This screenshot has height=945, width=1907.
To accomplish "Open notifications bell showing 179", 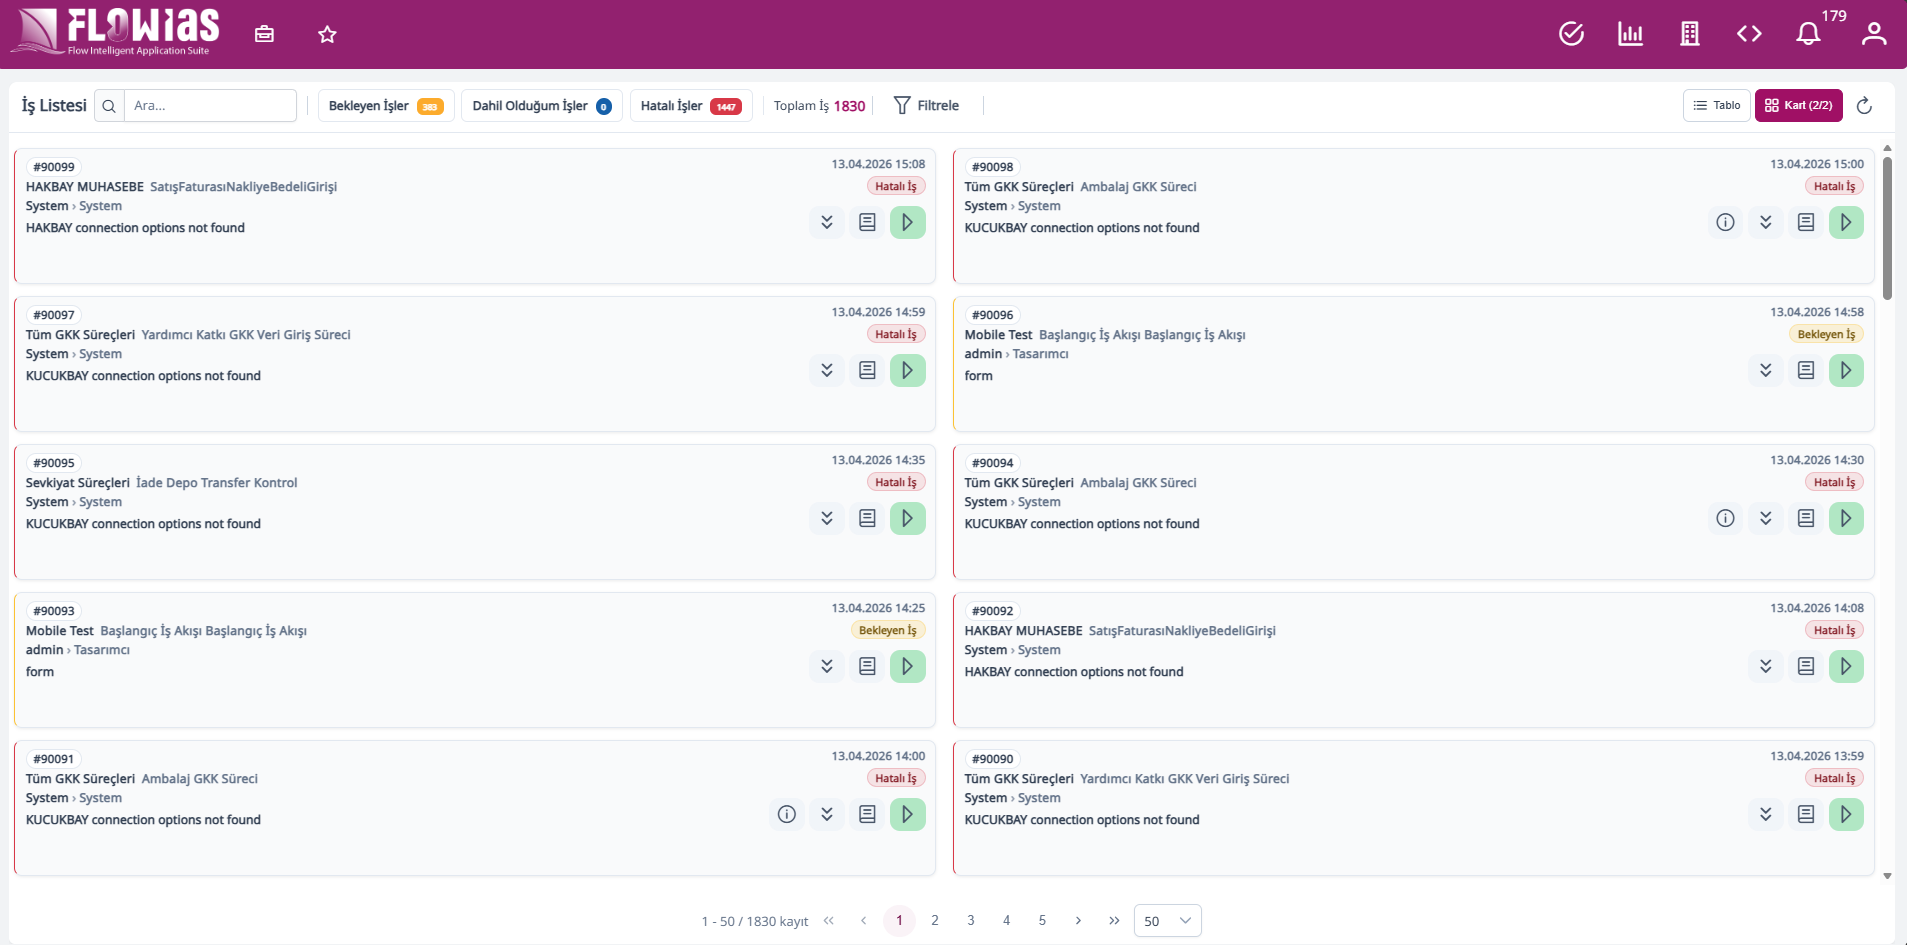I will [x=1808, y=34].
